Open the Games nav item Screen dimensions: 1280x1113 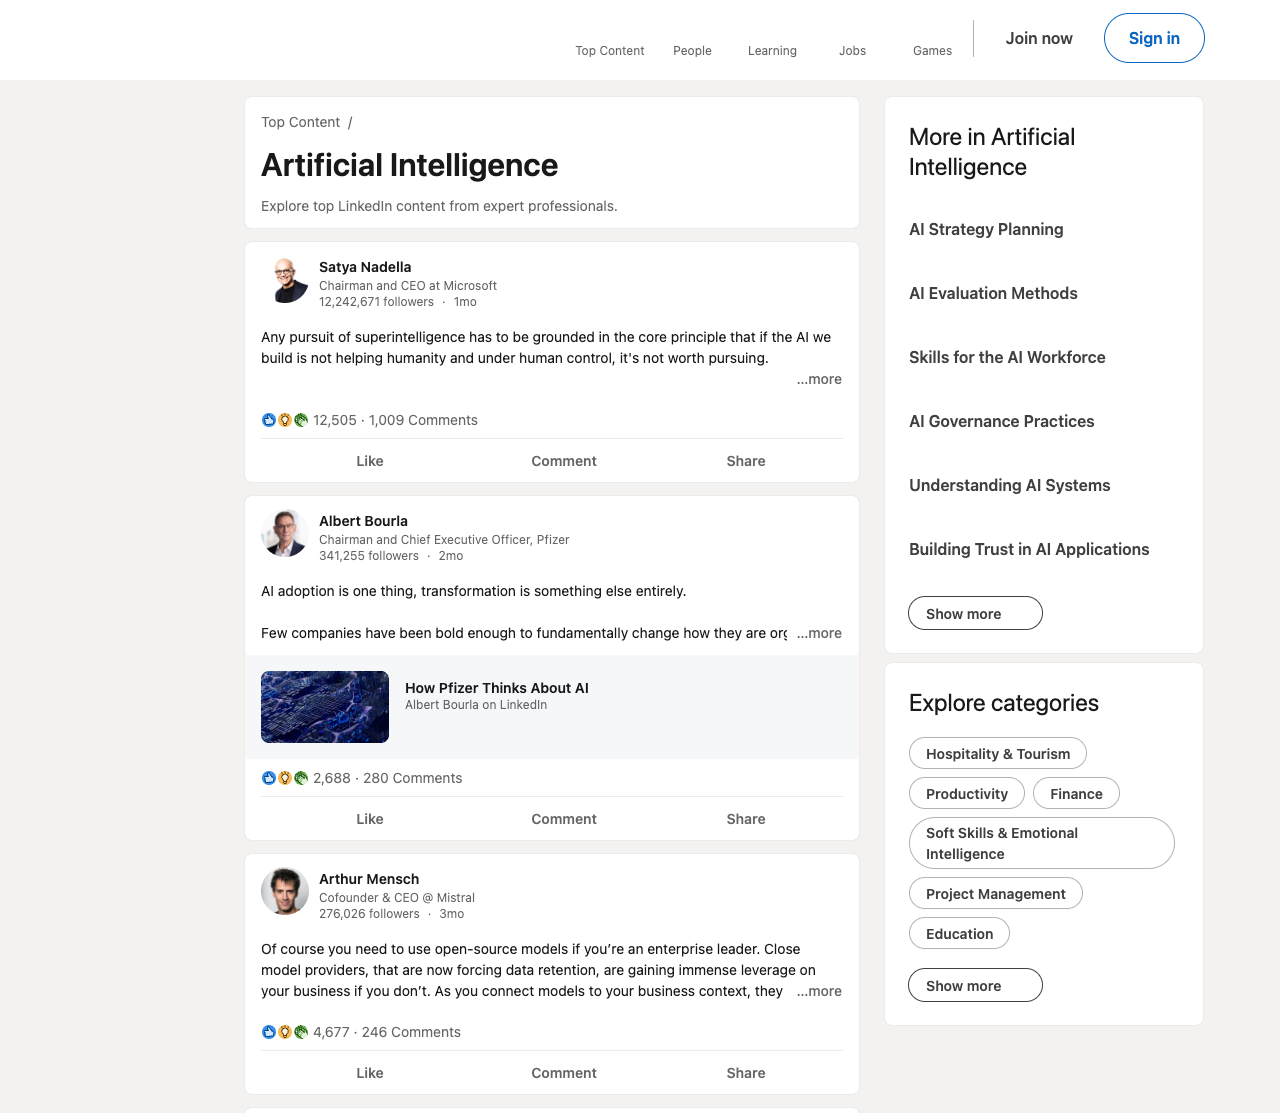pos(932,51)
